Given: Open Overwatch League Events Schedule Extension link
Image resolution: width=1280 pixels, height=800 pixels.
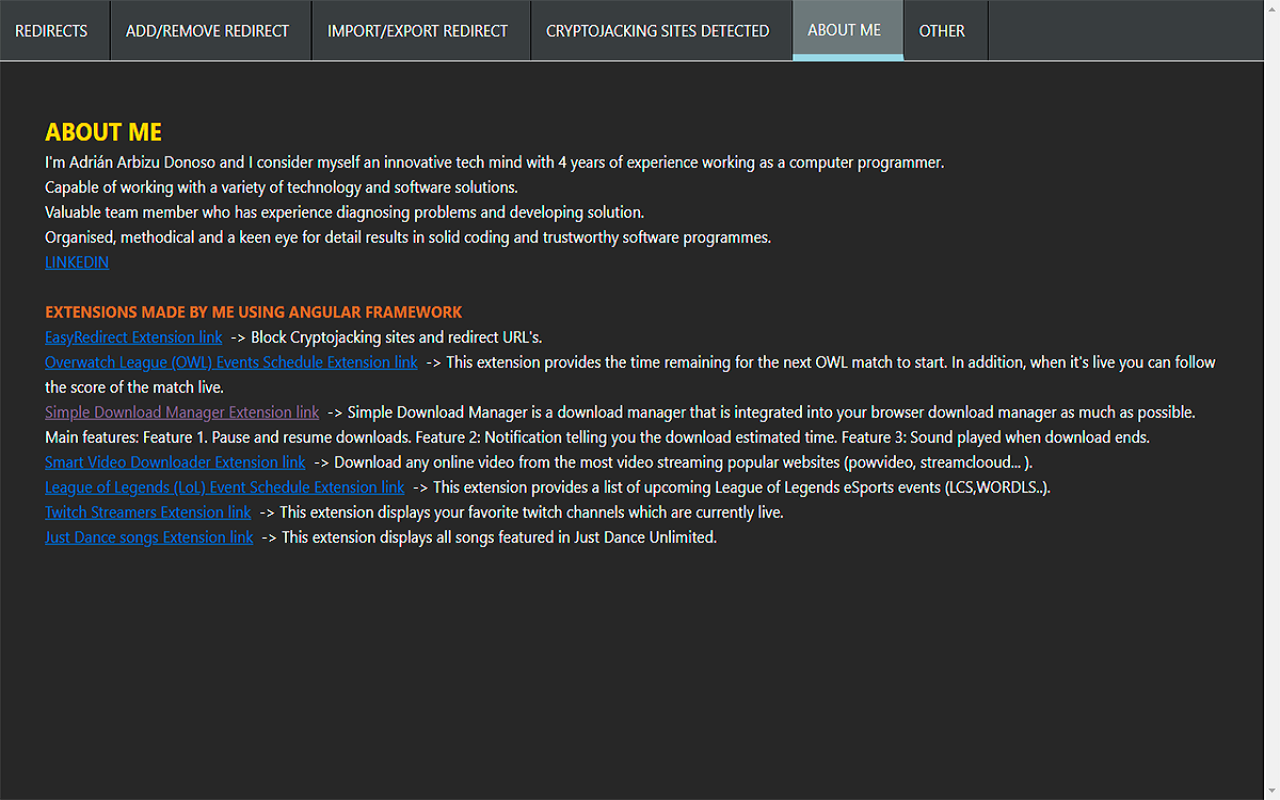Looking at the screenshot, I should (231, 362).
